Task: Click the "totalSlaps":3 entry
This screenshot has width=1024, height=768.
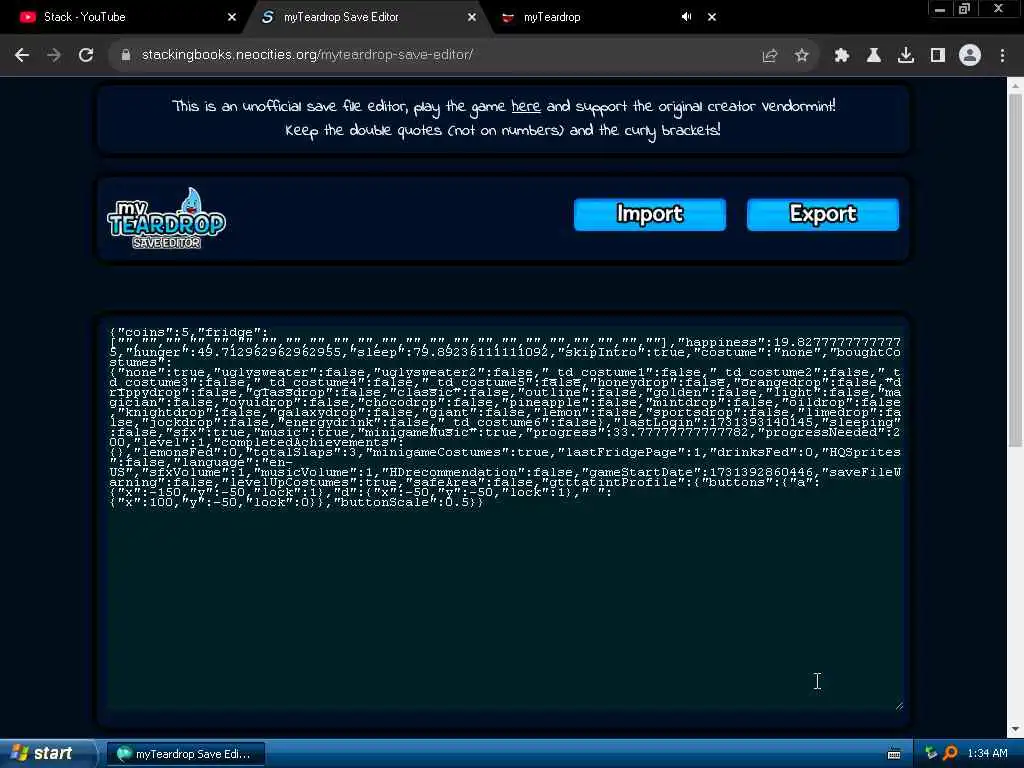Action: point(302,452)
